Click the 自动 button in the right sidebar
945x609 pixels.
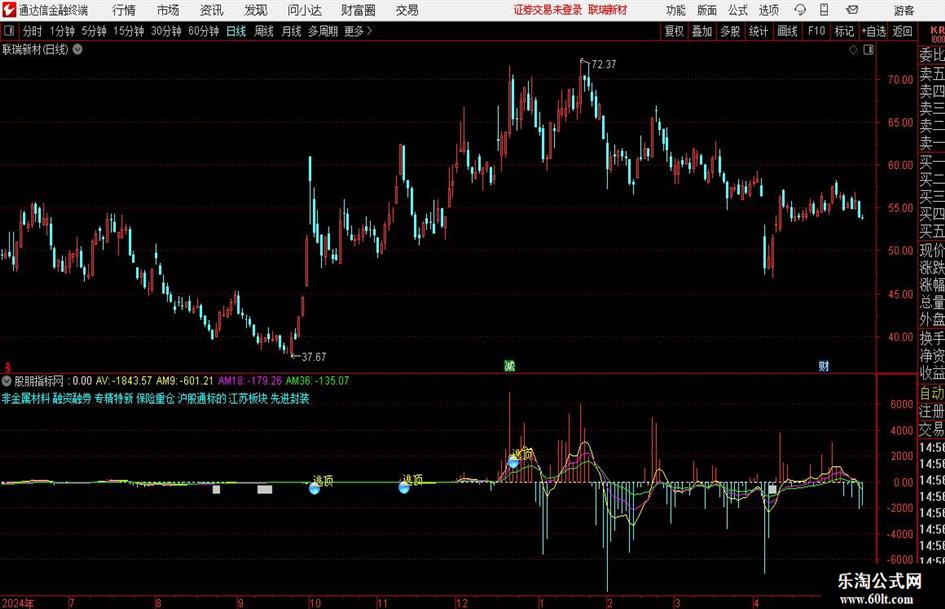[x=932, y=393]
